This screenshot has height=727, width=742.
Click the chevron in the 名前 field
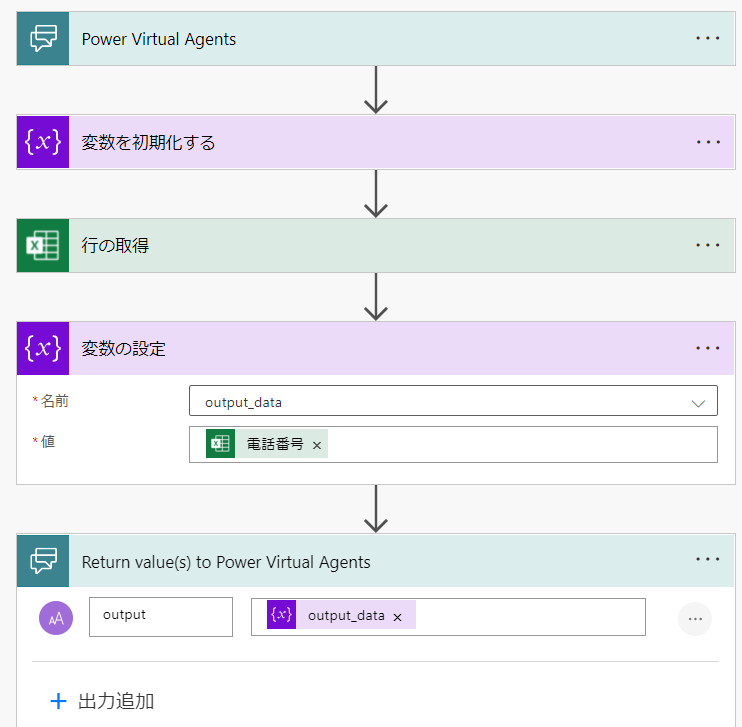pyautogui.click(x=698, y=403)
